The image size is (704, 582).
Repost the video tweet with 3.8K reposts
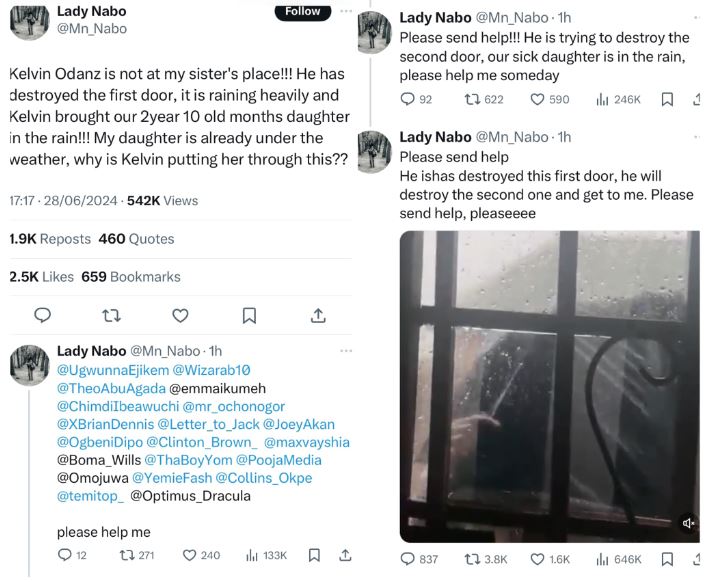tap(485, 559)
